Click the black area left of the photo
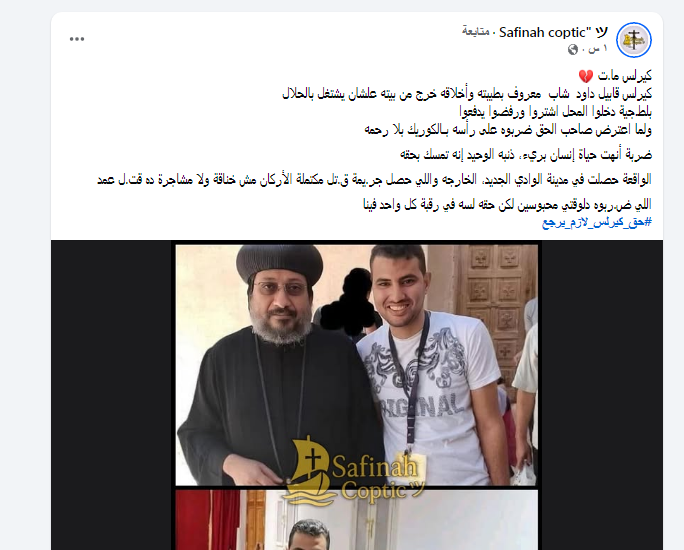684x550 pixels. pos(112,395)
